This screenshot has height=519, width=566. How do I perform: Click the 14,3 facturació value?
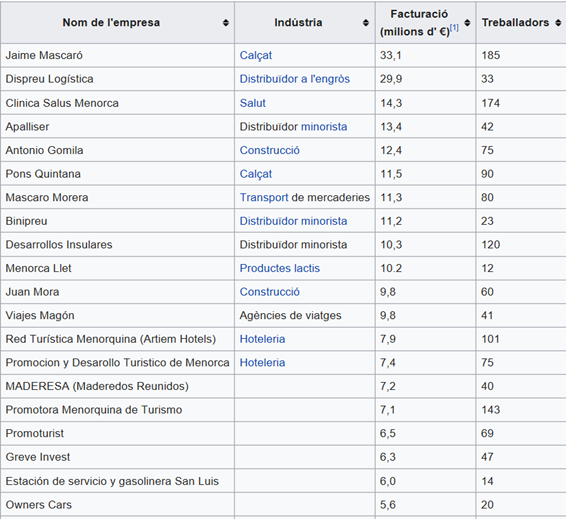coord(391,103)
